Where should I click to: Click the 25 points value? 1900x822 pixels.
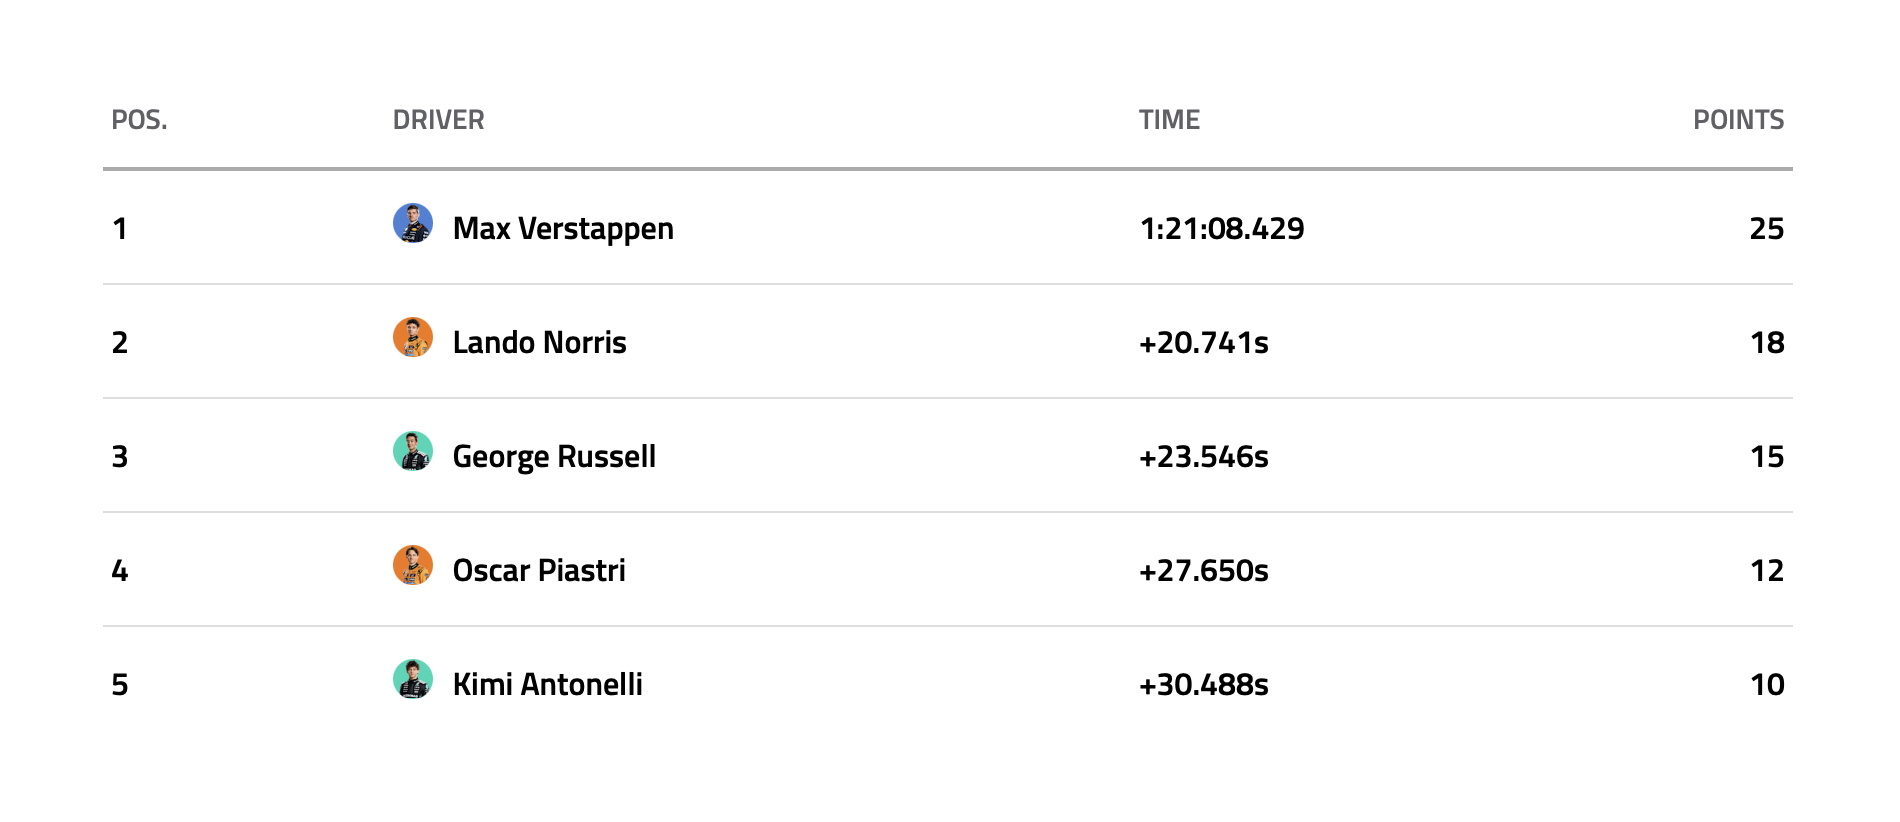1766,229
